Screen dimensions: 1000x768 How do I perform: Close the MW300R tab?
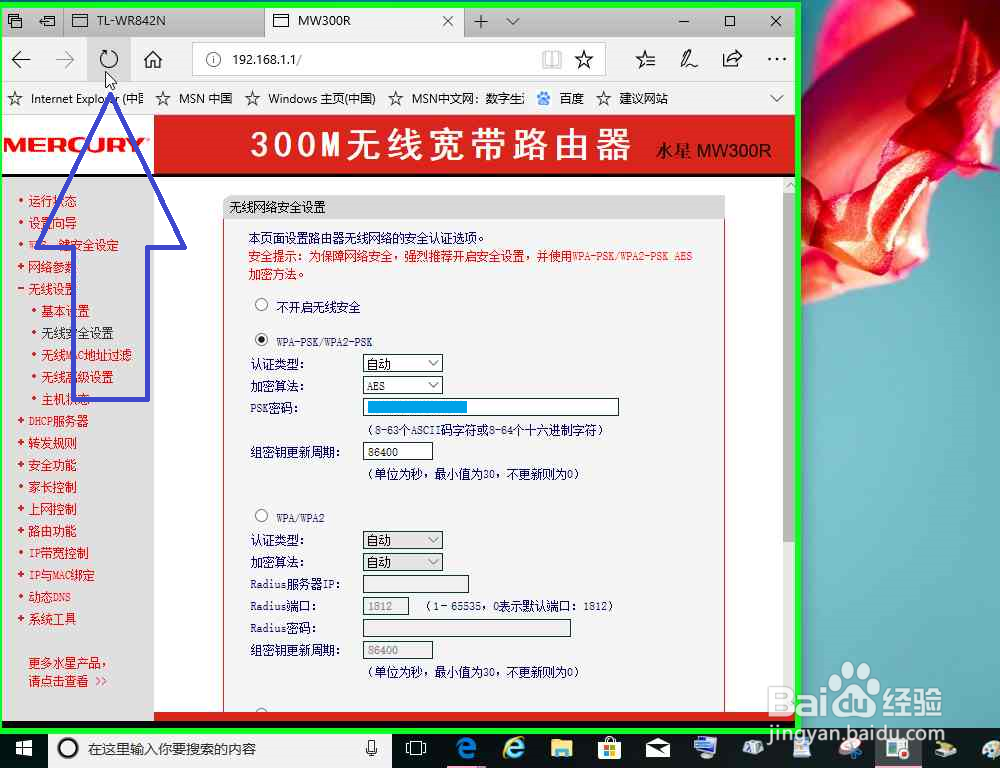[448, 21]
